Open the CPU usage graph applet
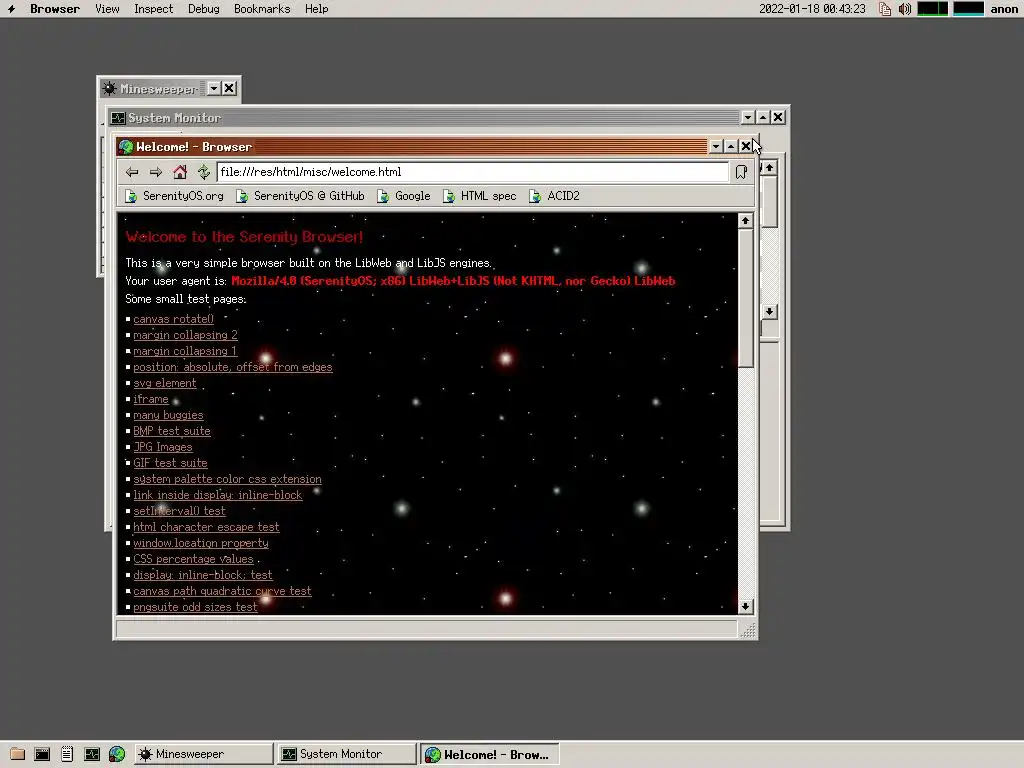Viewport: 1024px width, 768px height. click(933, 8)
